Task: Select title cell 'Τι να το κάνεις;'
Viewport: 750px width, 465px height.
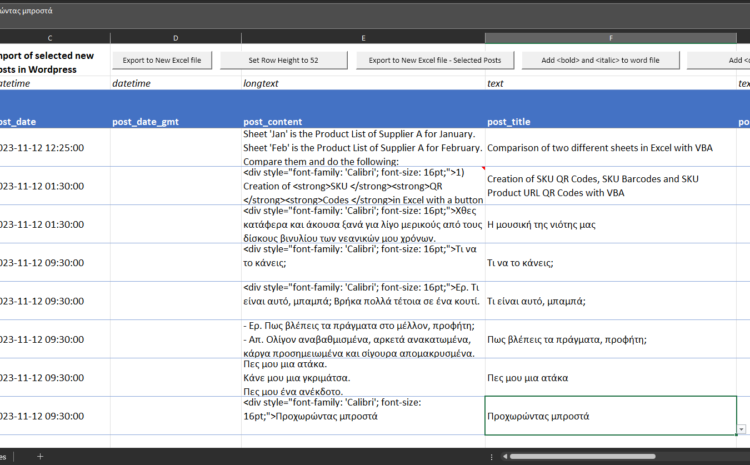Action: 611,262
